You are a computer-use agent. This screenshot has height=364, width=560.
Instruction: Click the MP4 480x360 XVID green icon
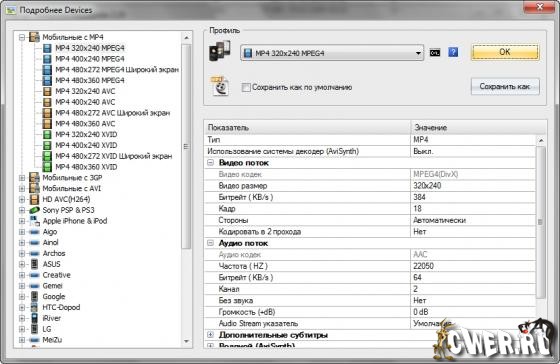[x=47, y=167]
